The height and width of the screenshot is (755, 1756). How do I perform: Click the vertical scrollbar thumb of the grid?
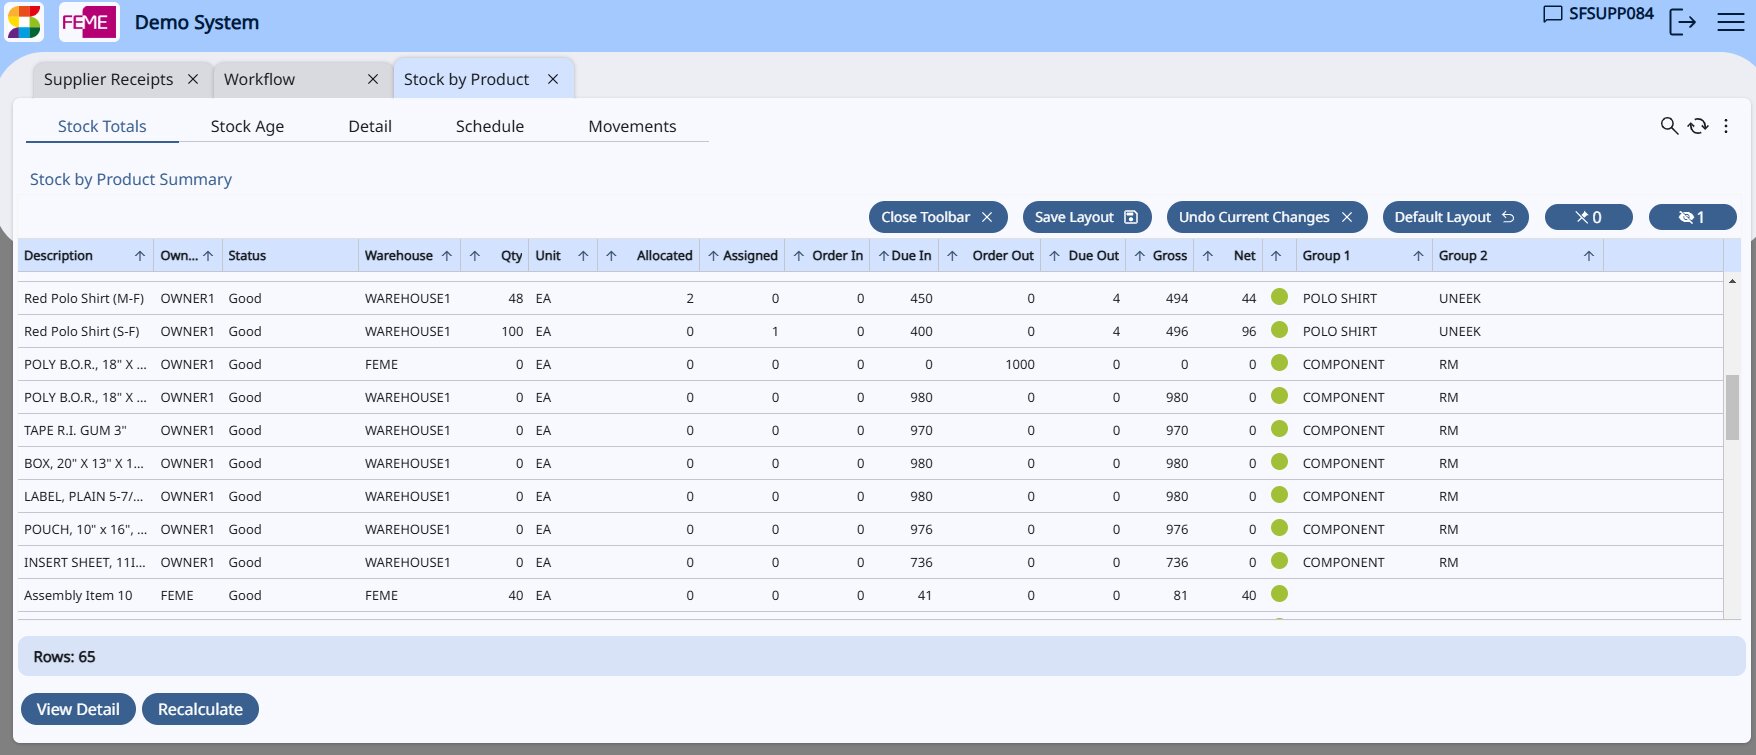[1732, 407]
